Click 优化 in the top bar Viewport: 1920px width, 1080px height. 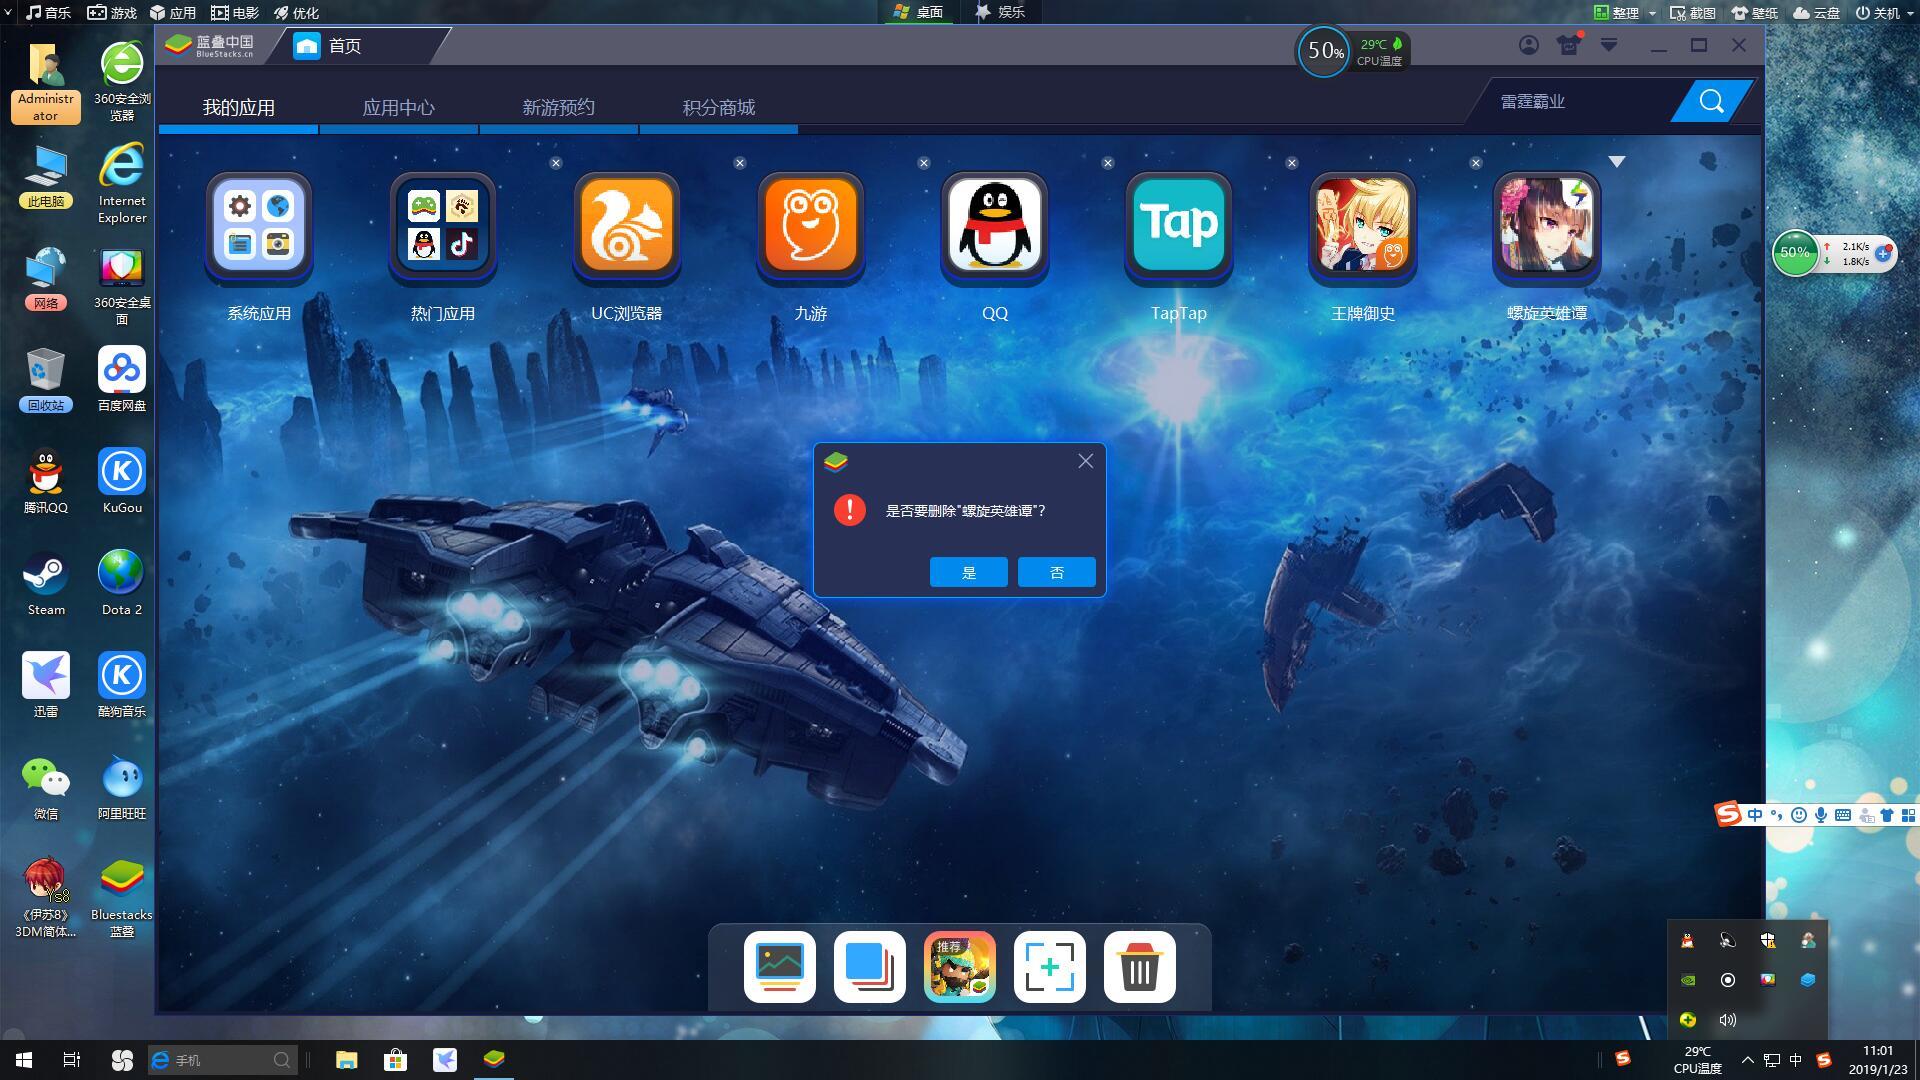(x=296, y=12)
